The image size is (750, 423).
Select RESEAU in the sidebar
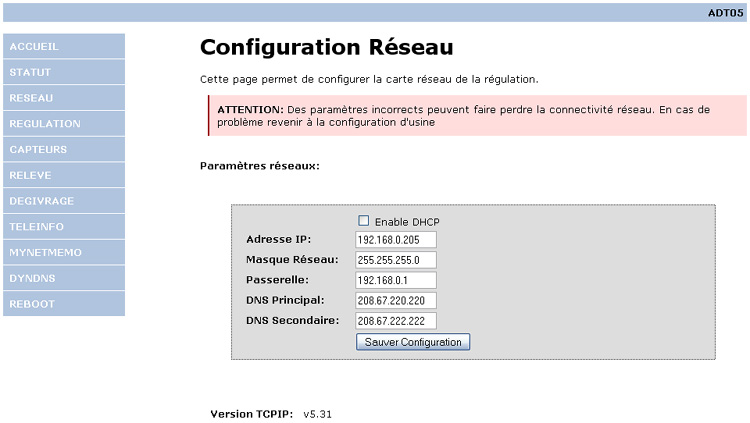click(x=64, y=98)
